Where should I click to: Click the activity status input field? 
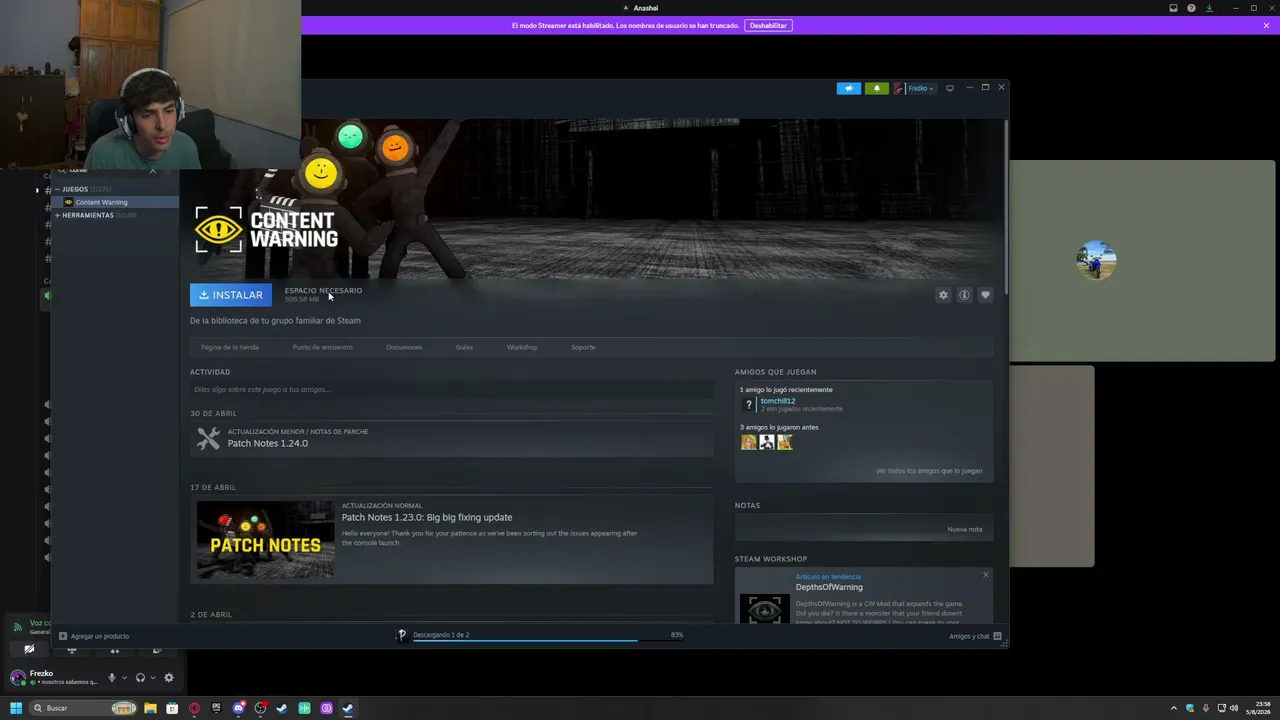pyautogui.click(x=451, y=389)
